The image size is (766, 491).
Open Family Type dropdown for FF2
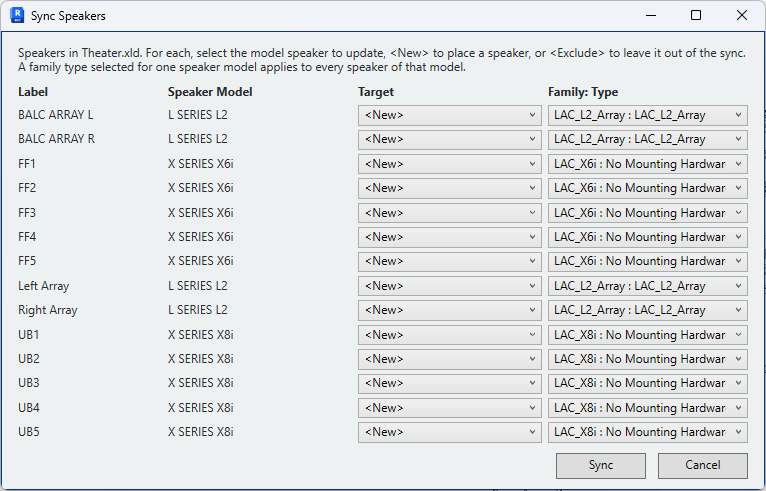pyautogui.click(x=648, y=189)
